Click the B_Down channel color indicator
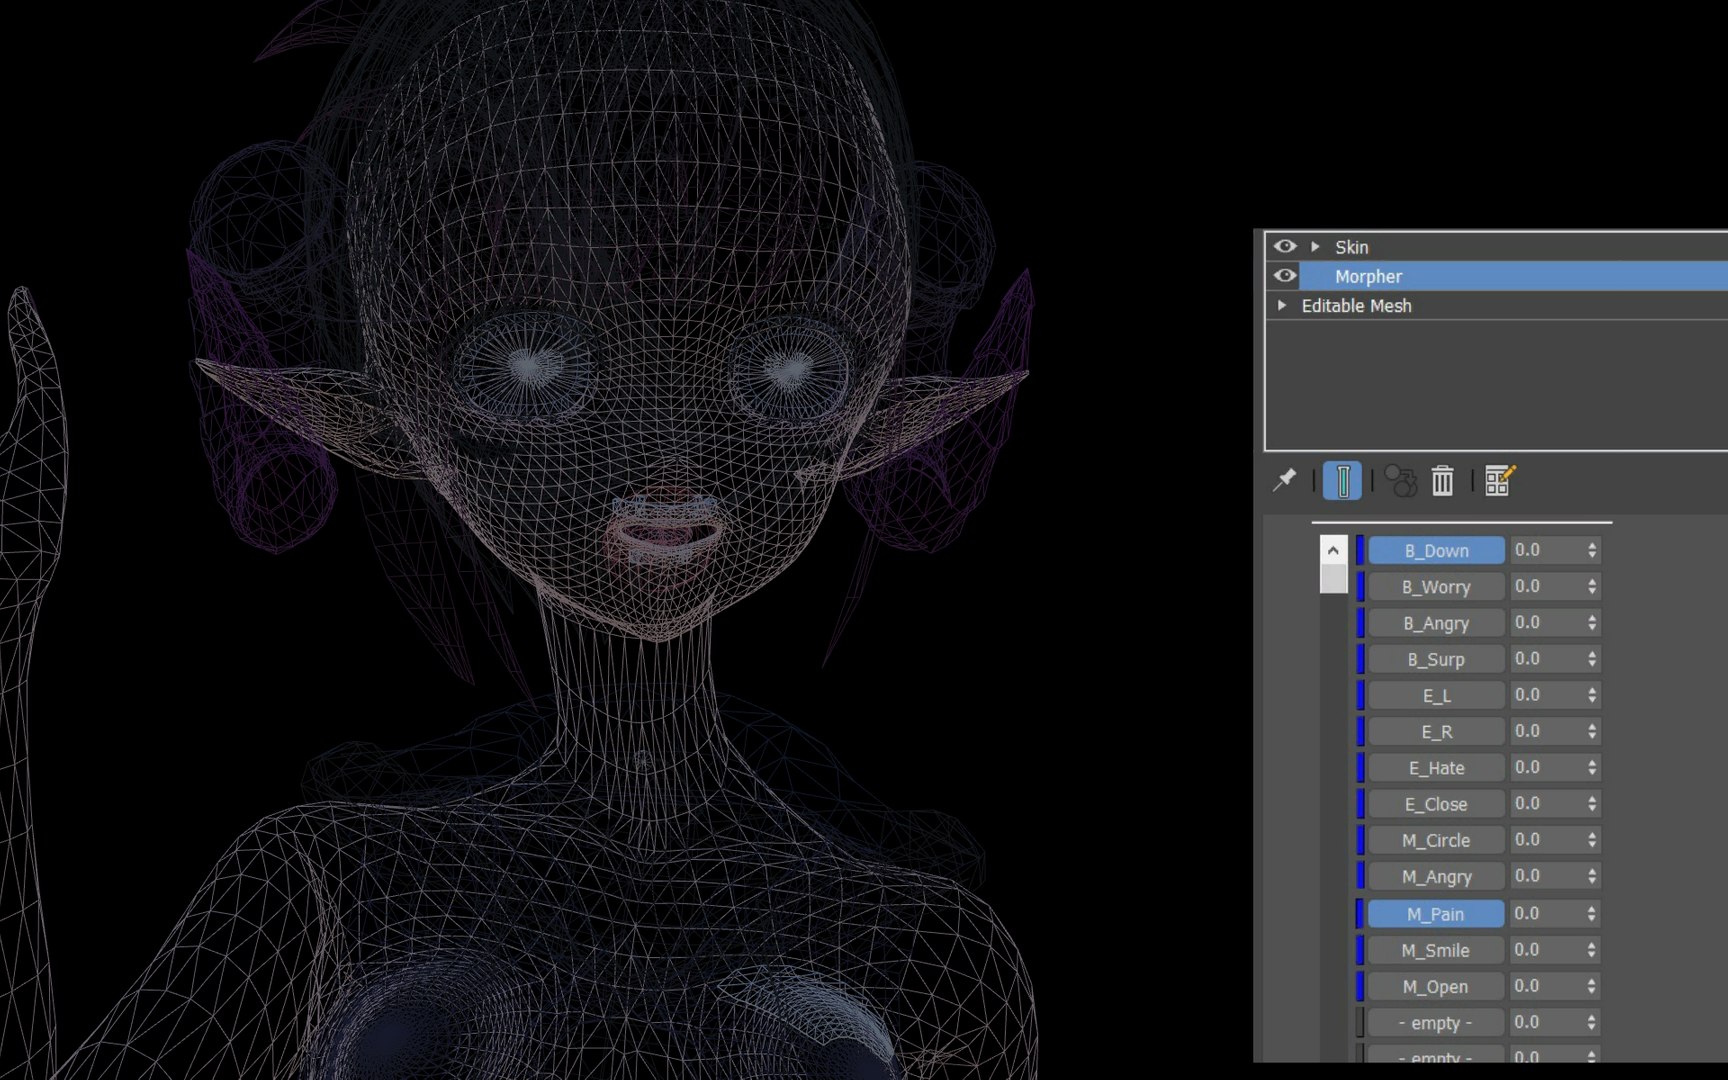This screenshot has width=1728, height=1080. click(1360, 550)
